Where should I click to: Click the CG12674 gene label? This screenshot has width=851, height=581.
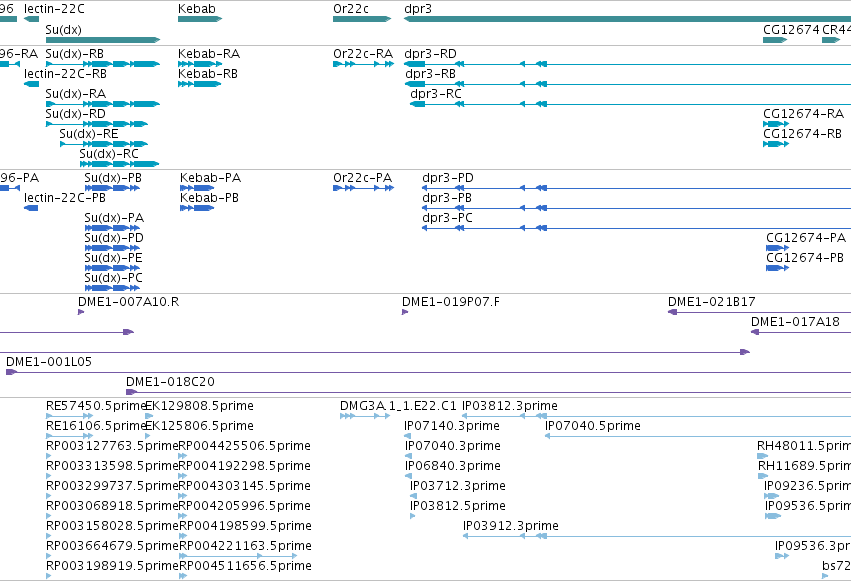tap(791, 29)
